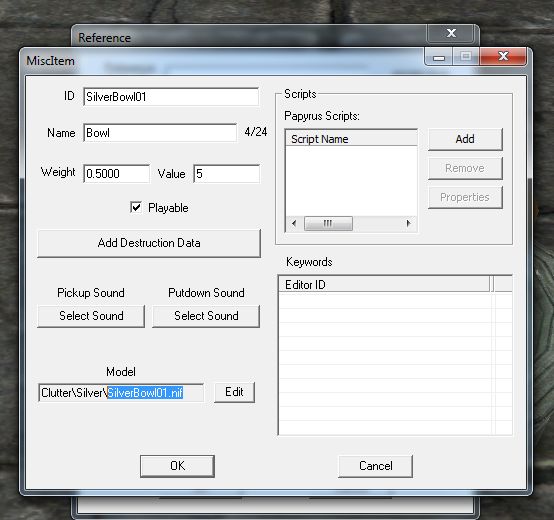Focus the Weight input field
Image resolution: width=554 pixels, height=520 pixels.
[117, 173]
